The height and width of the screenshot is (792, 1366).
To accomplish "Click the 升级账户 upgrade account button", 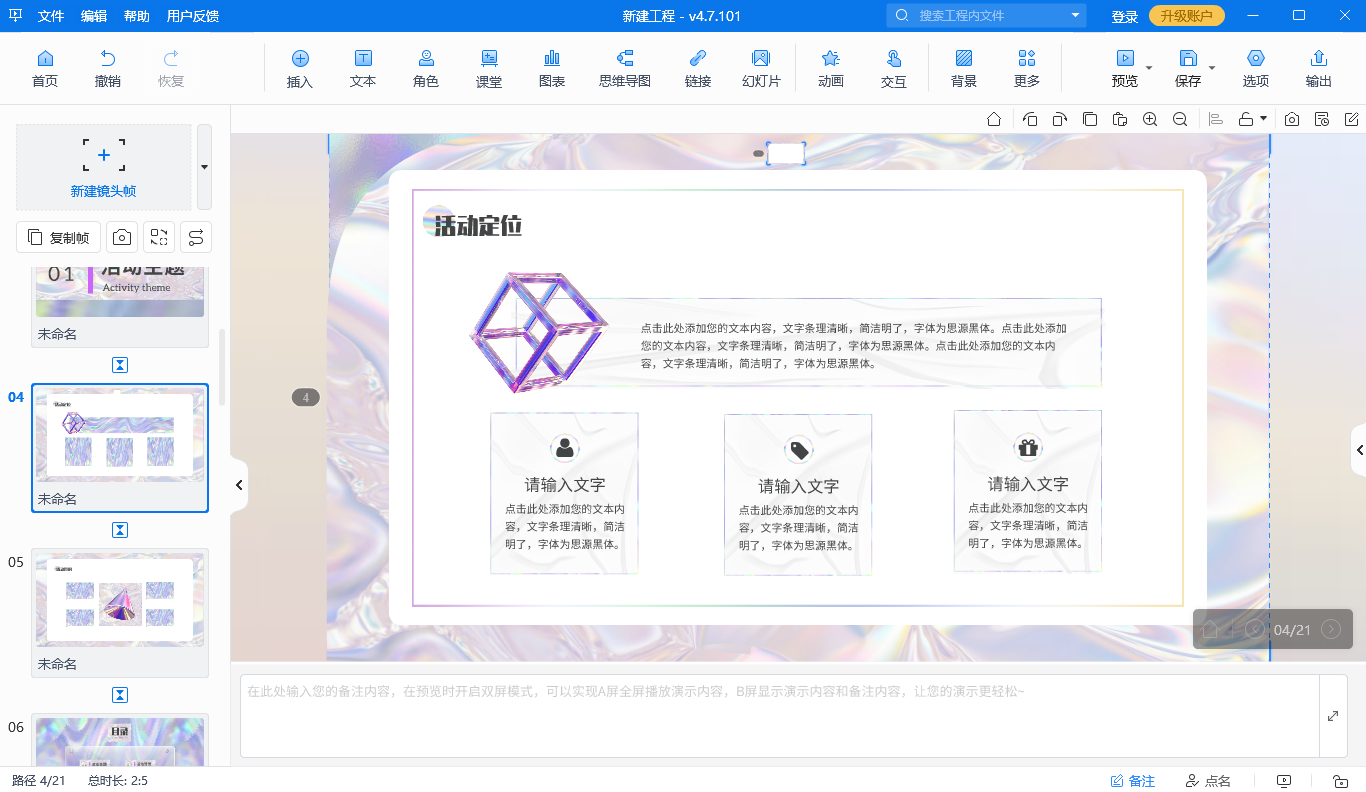I will [1187, 16].
